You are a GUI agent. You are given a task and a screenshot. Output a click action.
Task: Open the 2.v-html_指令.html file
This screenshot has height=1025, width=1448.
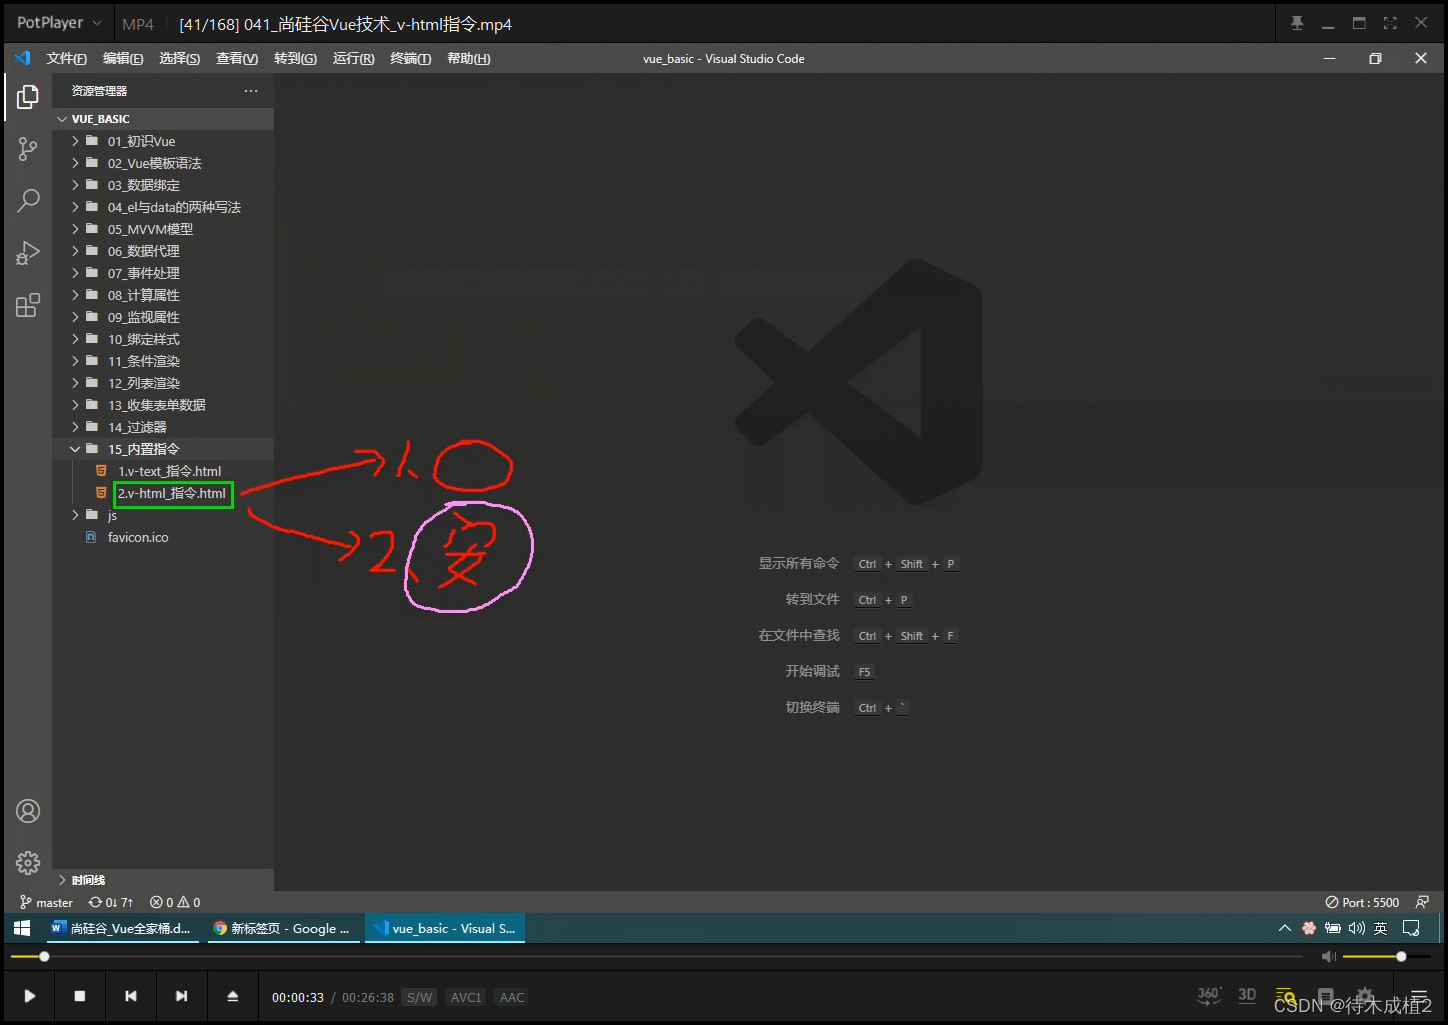(163, 493)
